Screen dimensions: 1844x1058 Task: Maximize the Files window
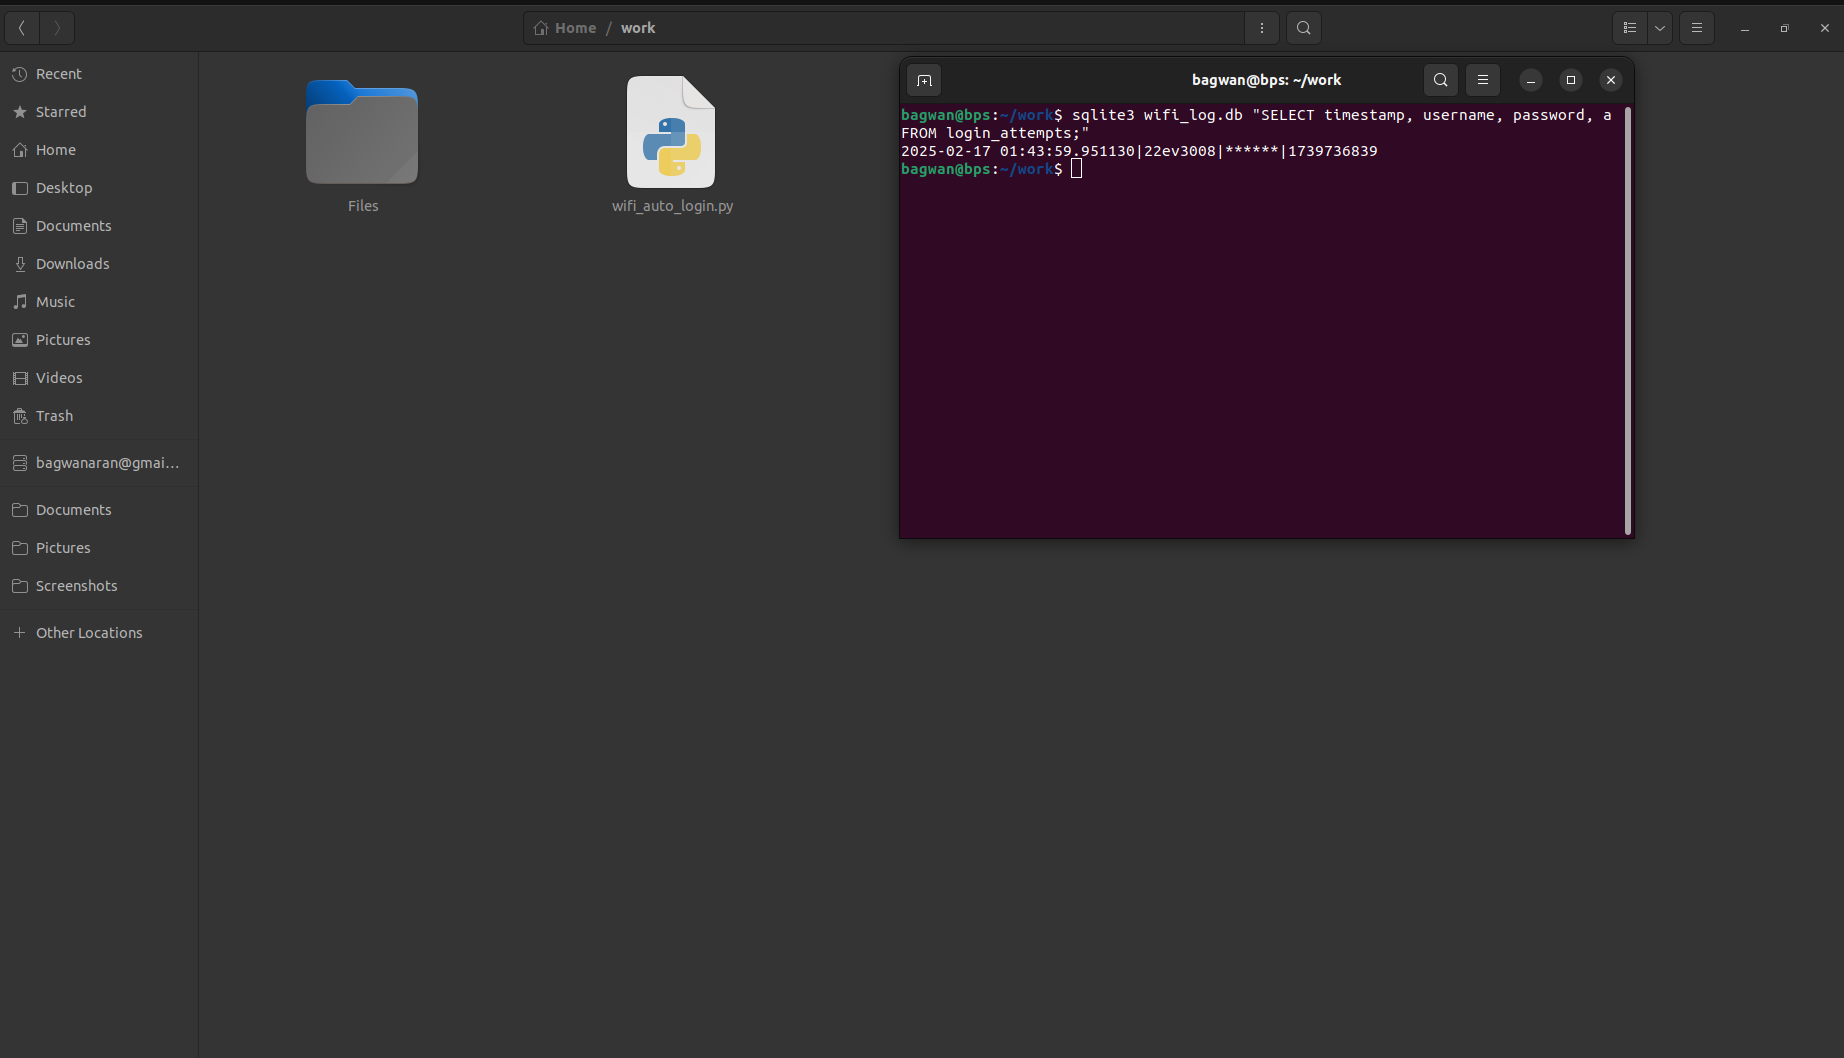[x=1785, y=28]
